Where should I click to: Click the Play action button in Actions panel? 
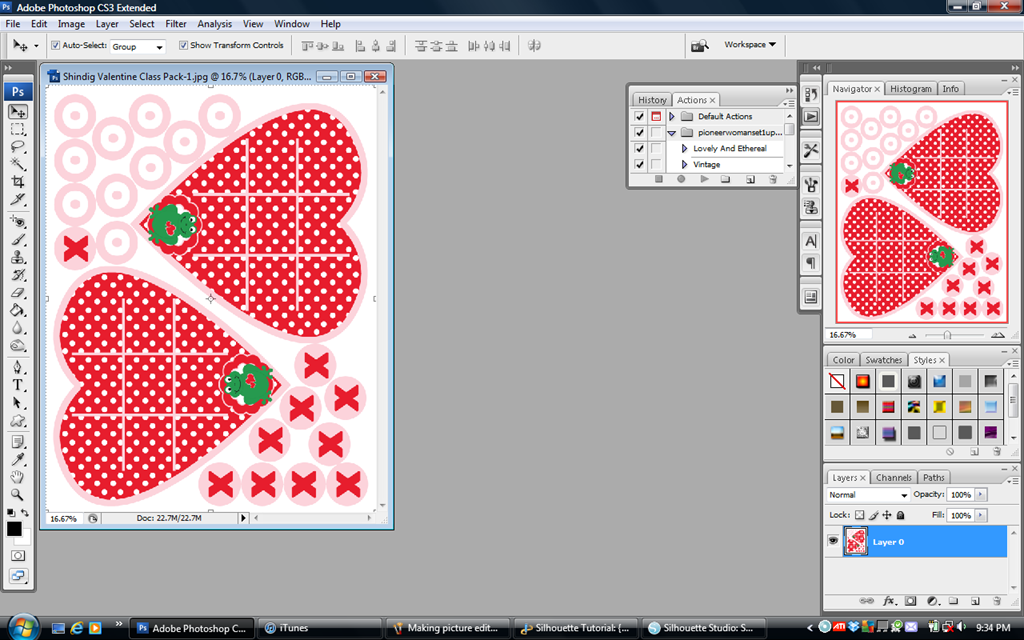pos(704,179)
